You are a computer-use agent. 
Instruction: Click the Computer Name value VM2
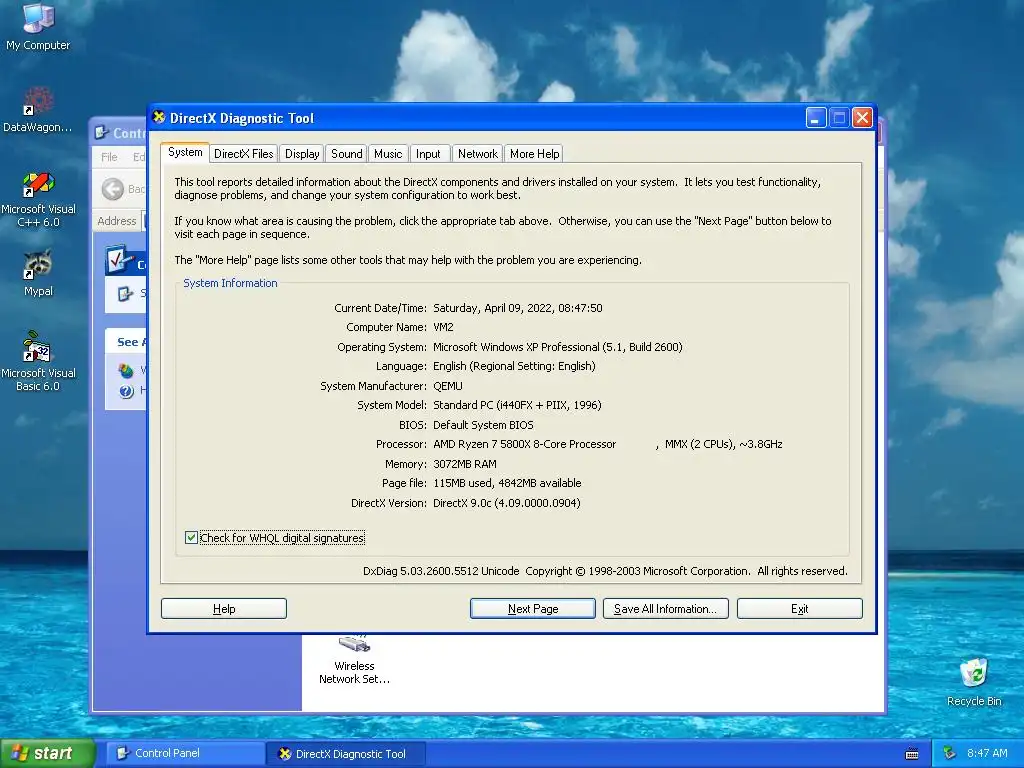(x=443, y=327)
